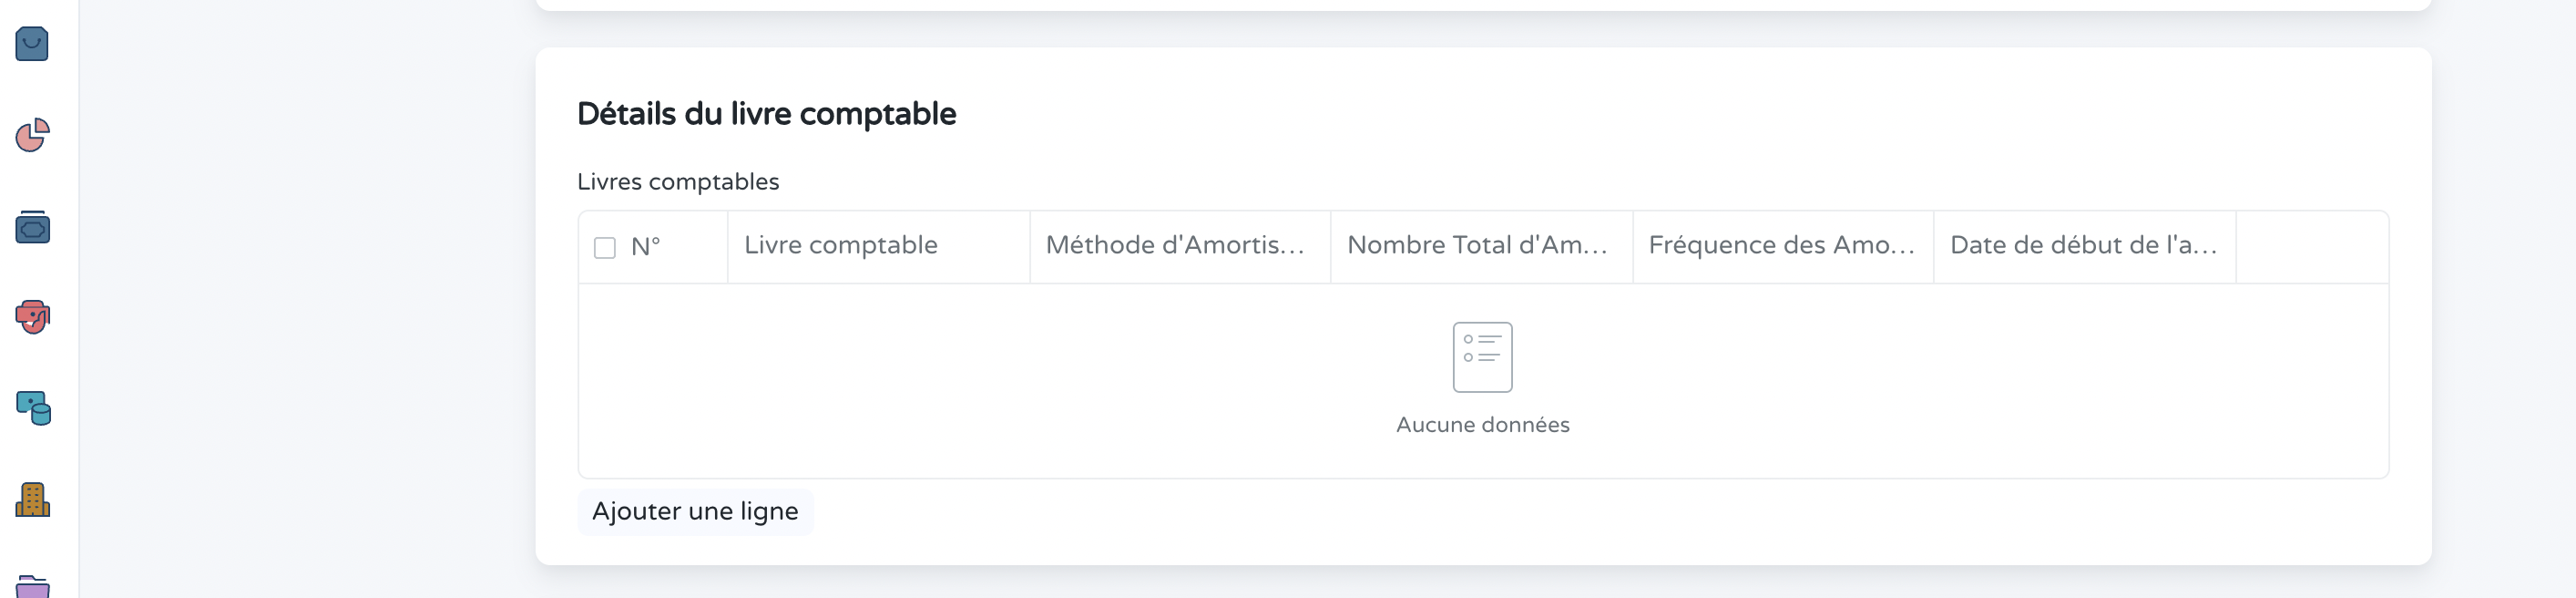Click the Méthode d'Amortissement column header
The height and width of the screenshot is (598, 2576).
point(1178,244)
